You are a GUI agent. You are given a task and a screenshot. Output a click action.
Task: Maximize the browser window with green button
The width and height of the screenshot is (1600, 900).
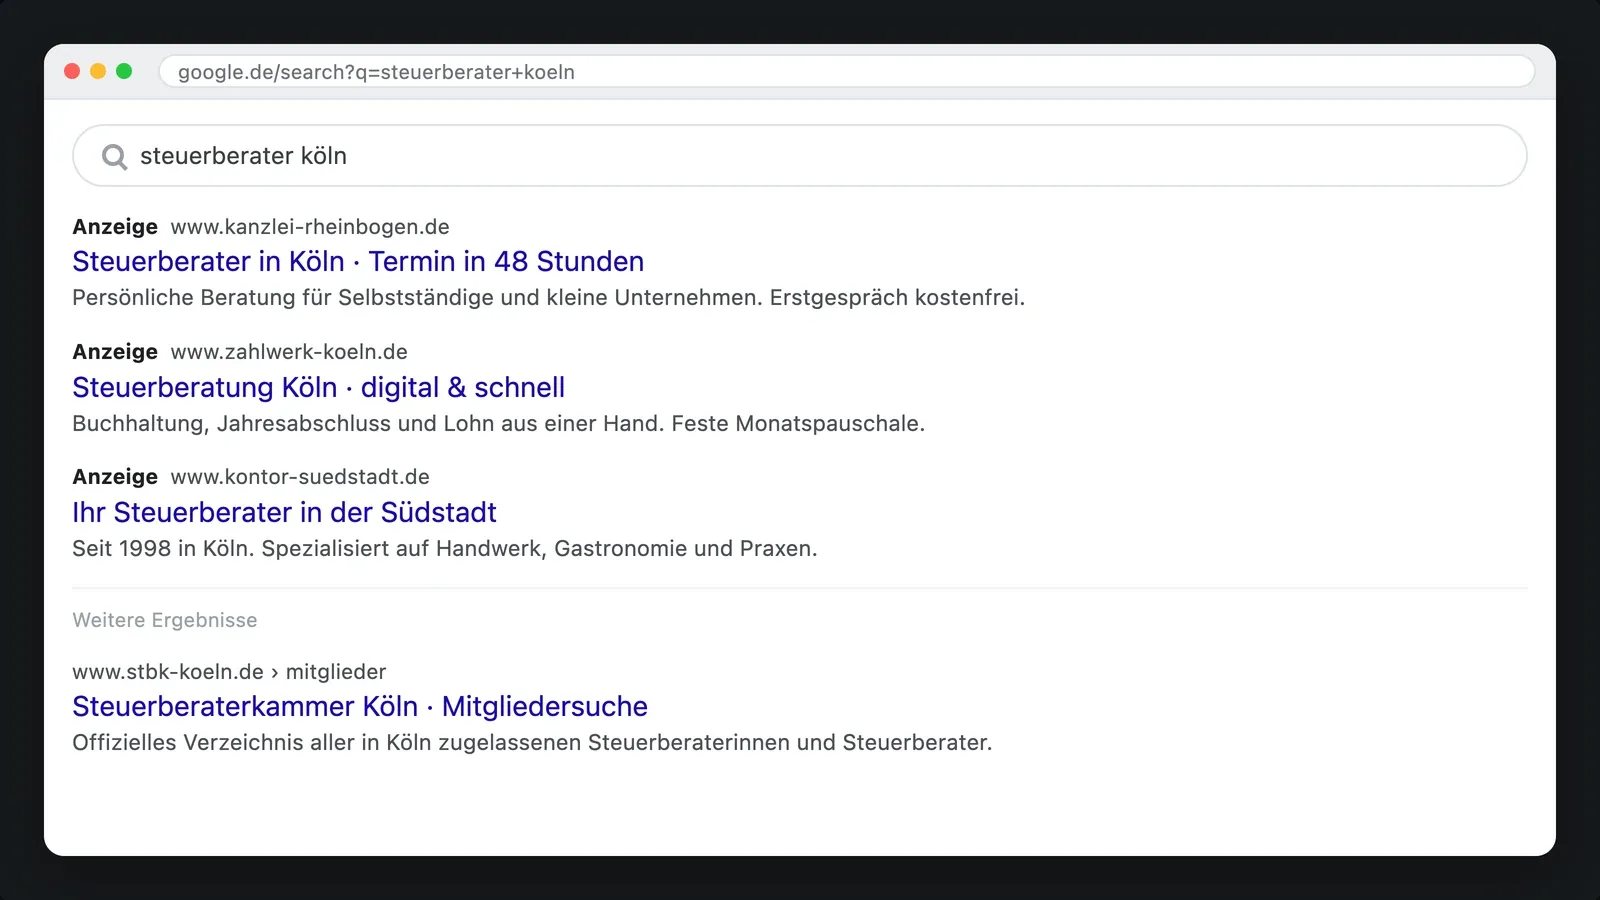pyautogui.click(x=124, y=71)
